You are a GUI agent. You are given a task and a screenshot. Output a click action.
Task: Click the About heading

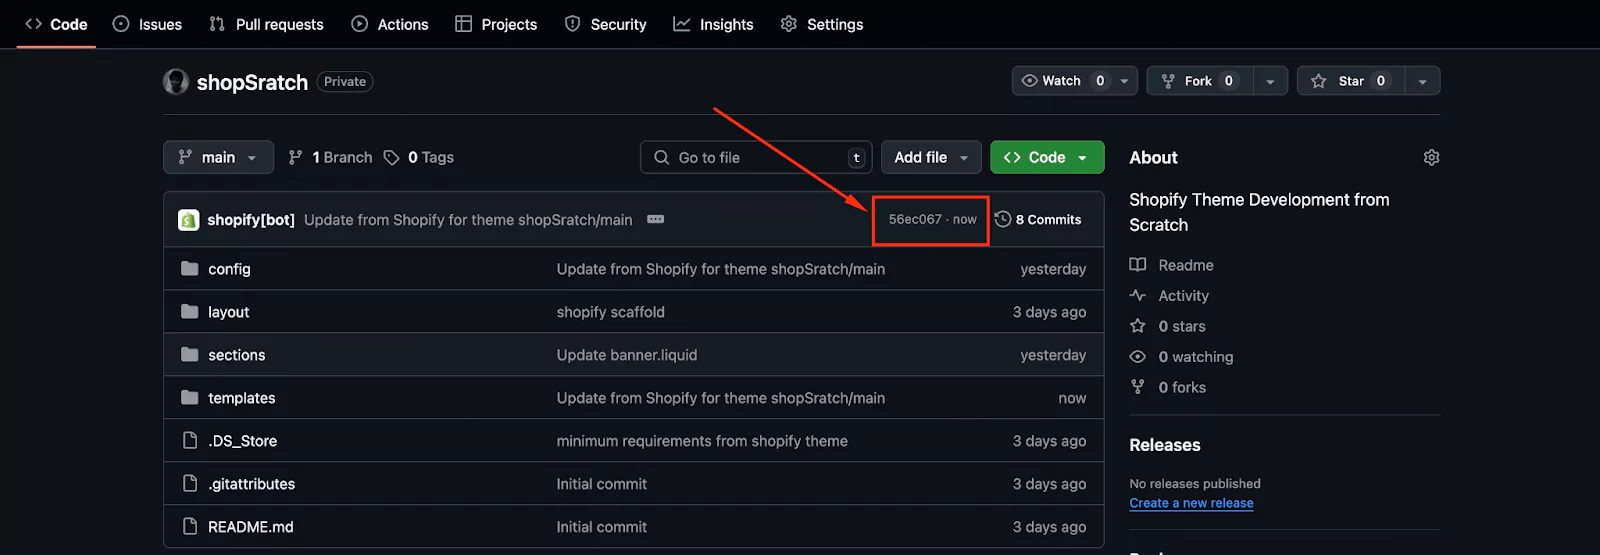tap(1153, 158)
